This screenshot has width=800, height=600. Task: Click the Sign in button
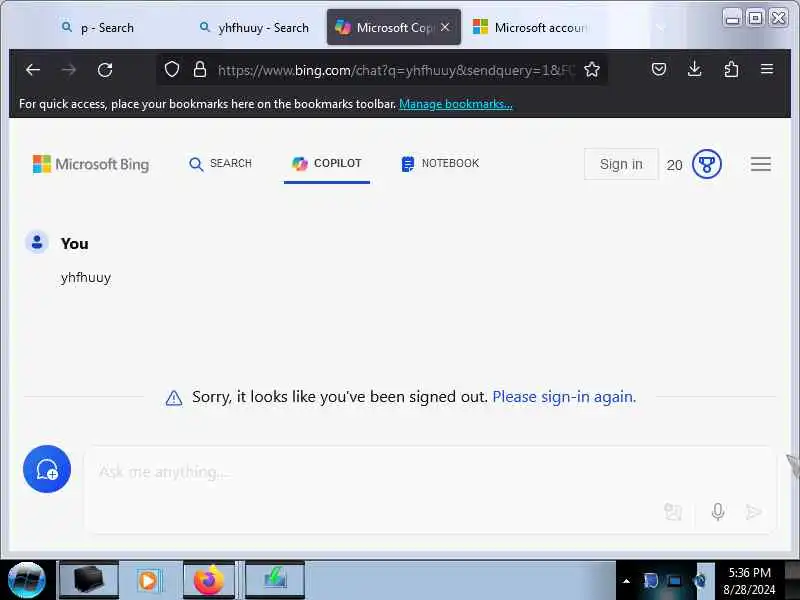tap(621, 164)
